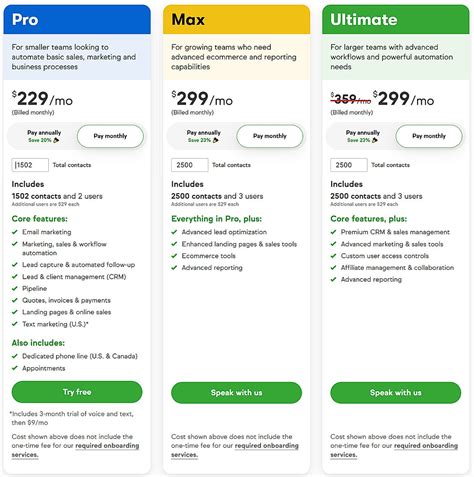Click checkmark beside Custom user access controls
Screen dimensions: 474x477
[x=333, y=256]
